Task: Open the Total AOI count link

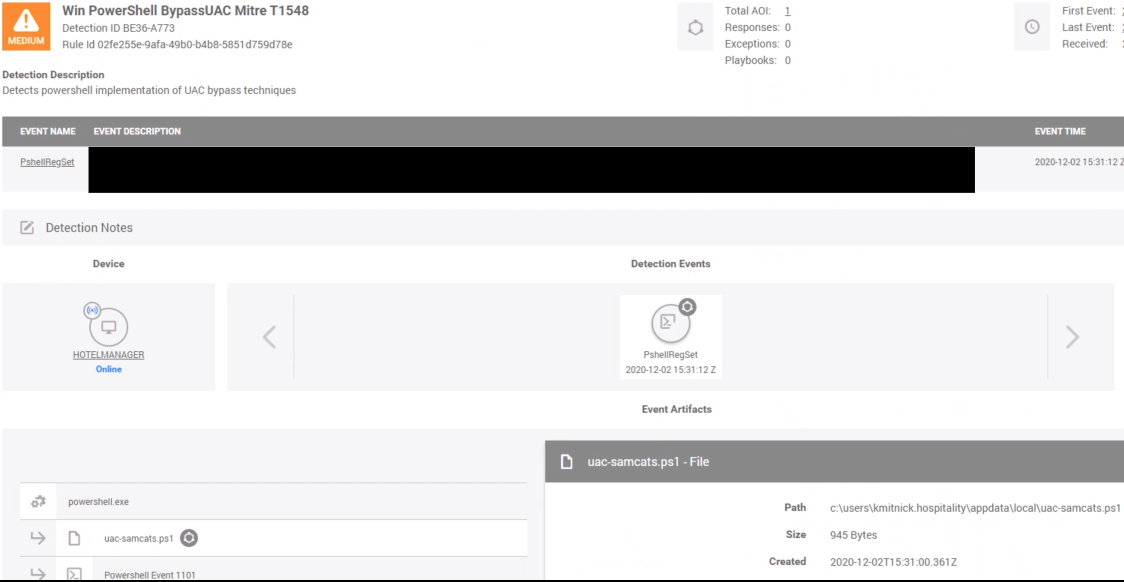Action: (788, 11)
